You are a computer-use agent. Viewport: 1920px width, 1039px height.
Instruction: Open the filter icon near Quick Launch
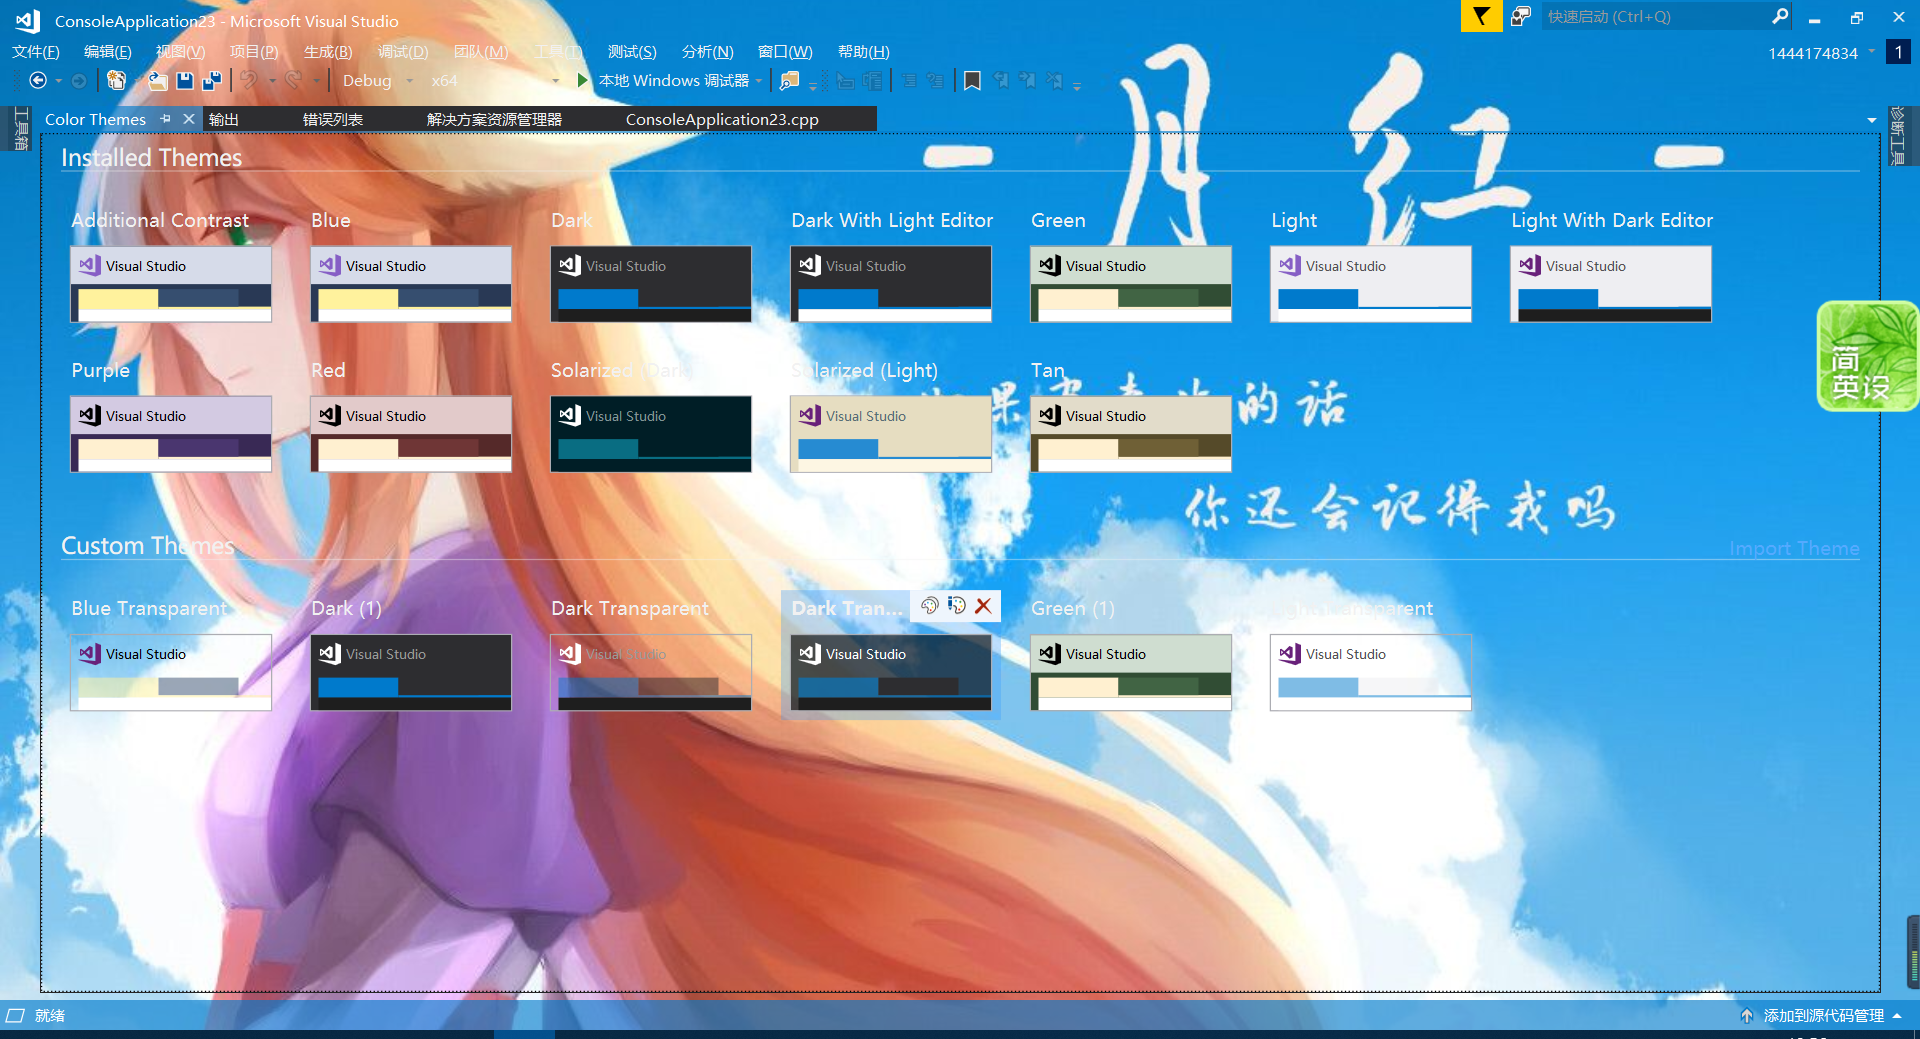(x=1481, y=16)
